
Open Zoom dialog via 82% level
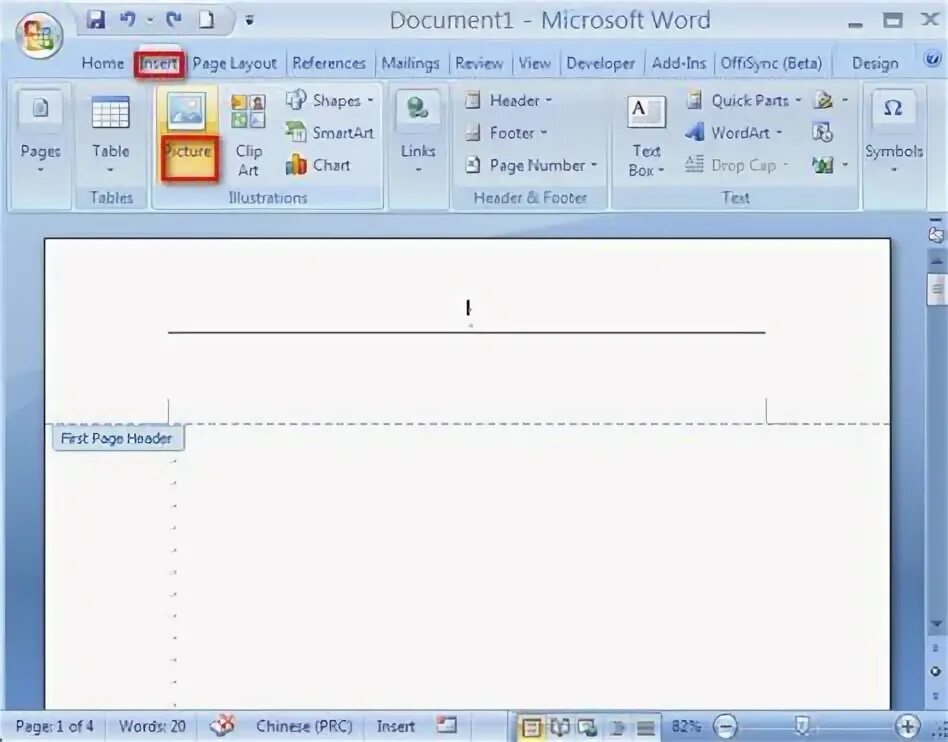[x=686, y=726]
